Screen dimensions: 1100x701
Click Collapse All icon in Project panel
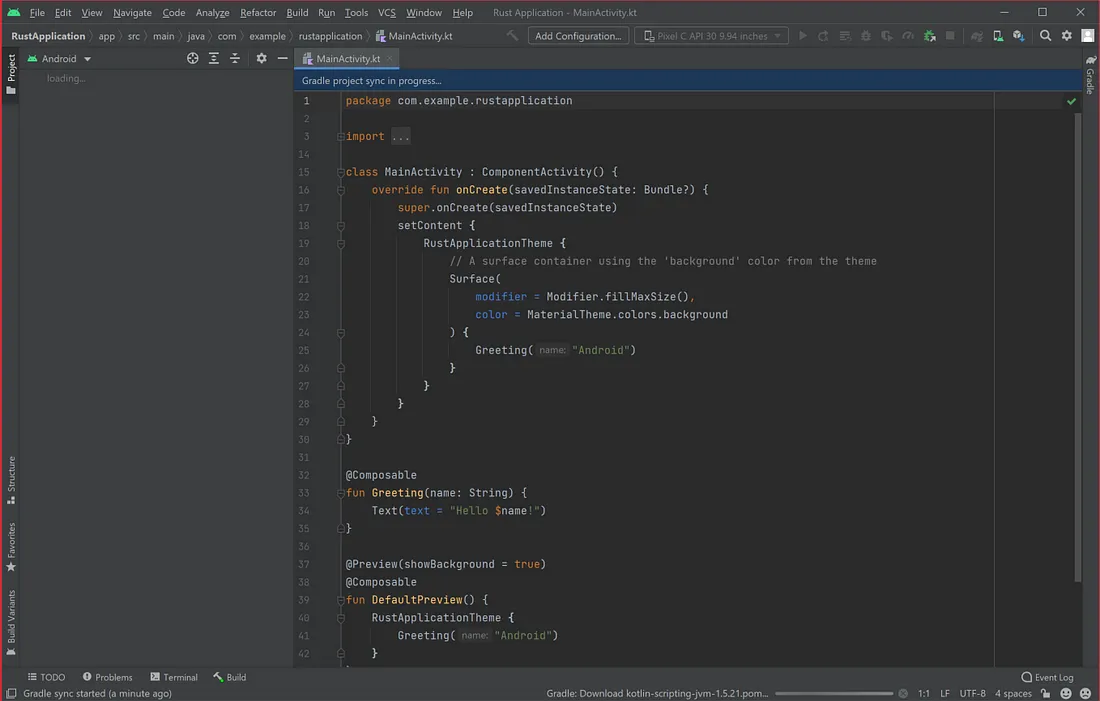(x=234, y=58)
